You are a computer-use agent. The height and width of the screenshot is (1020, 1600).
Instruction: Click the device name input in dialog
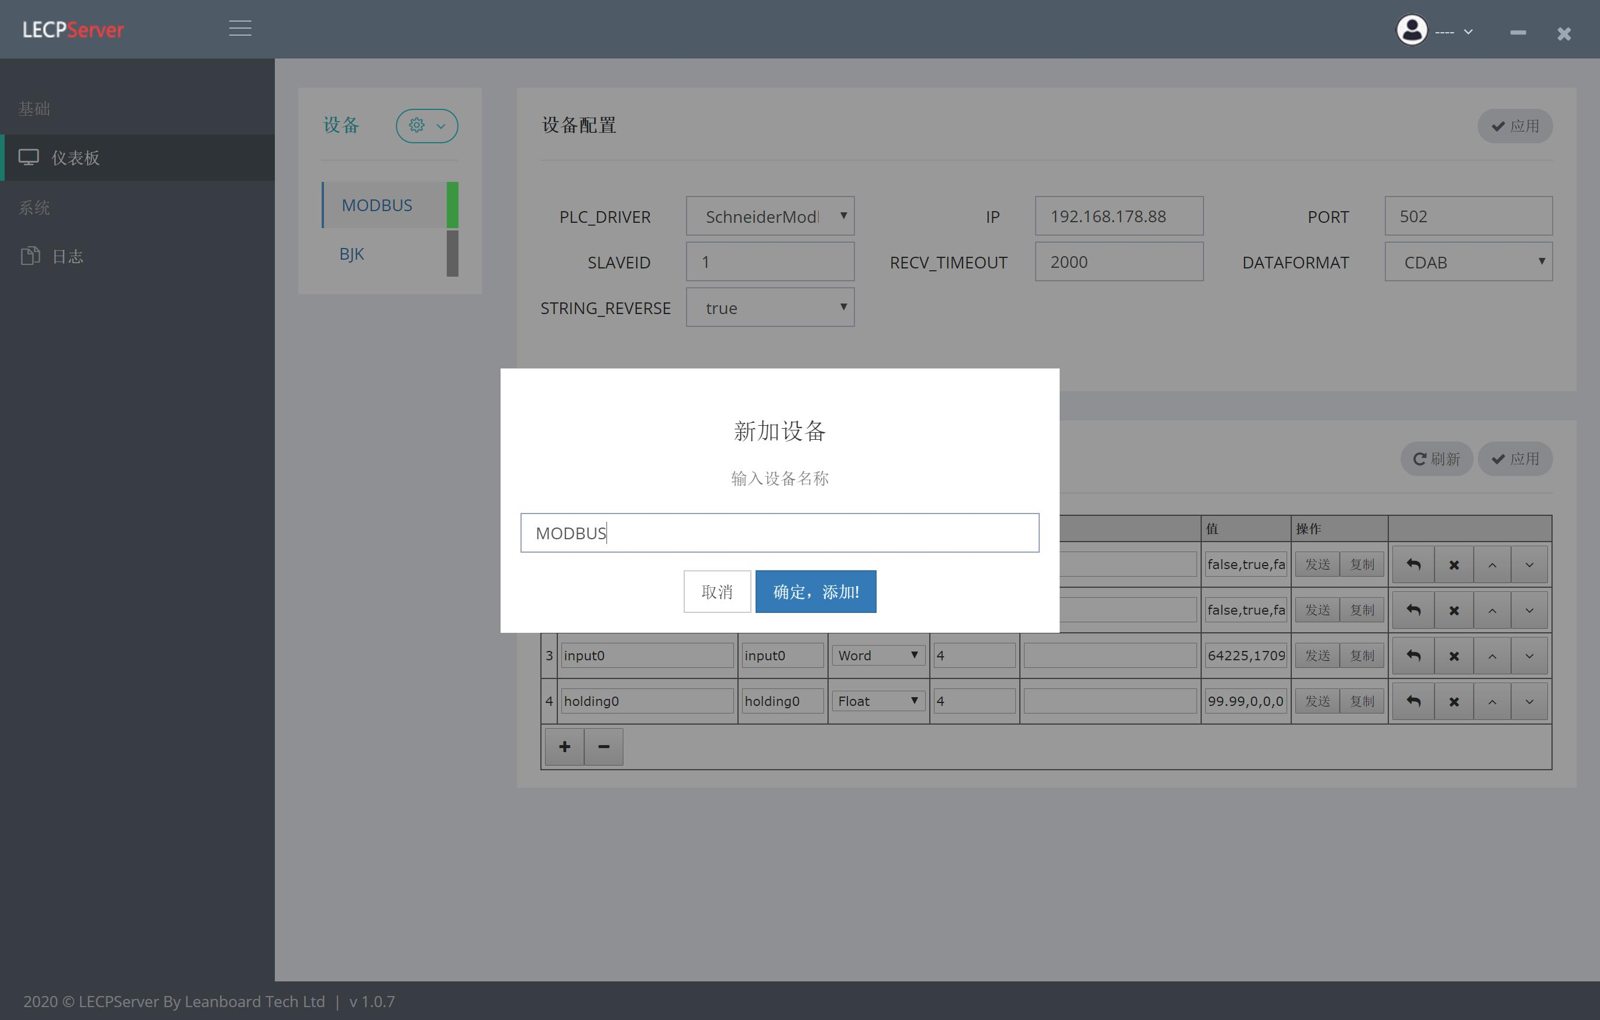point(780,533)
